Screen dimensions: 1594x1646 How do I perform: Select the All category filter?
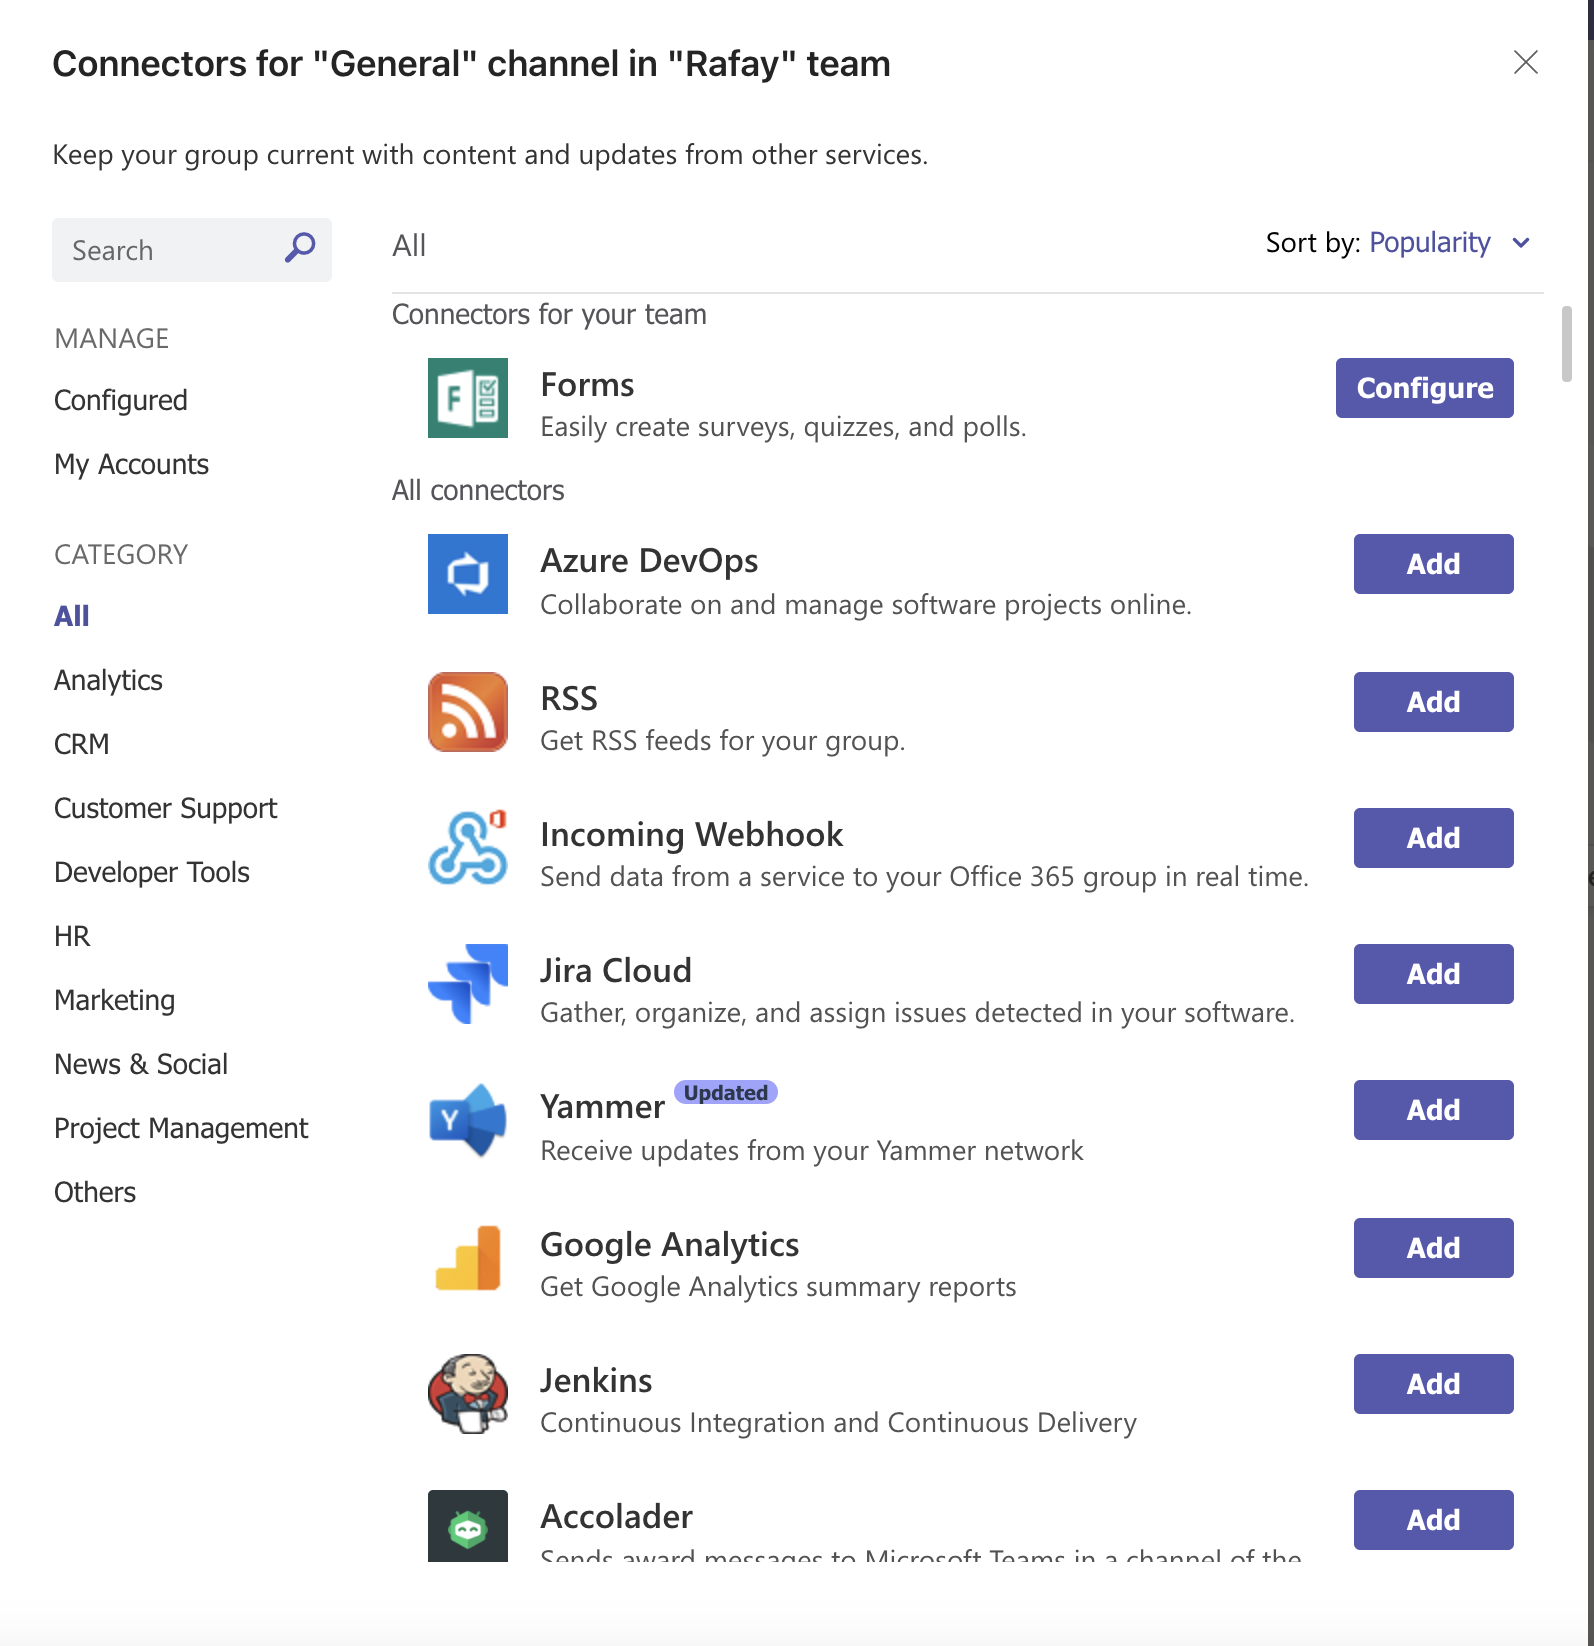tap(72, 616)
